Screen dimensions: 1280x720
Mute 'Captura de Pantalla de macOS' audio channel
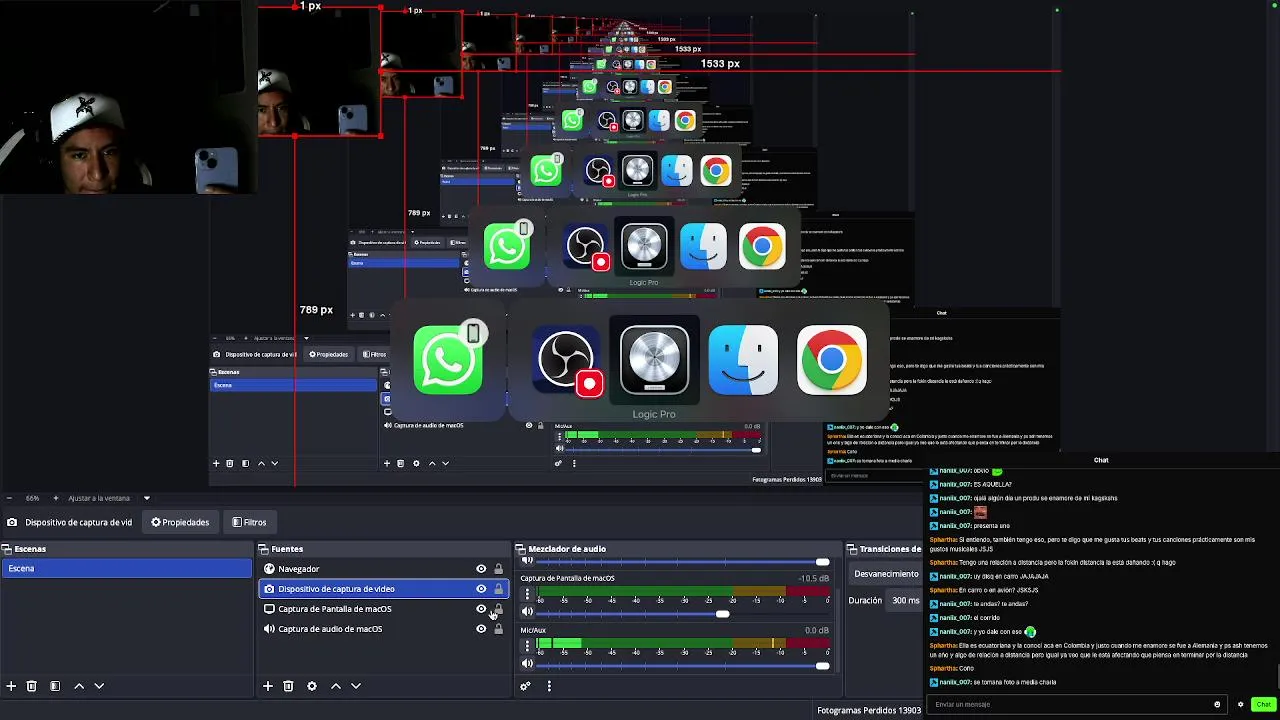pos(527,612)
